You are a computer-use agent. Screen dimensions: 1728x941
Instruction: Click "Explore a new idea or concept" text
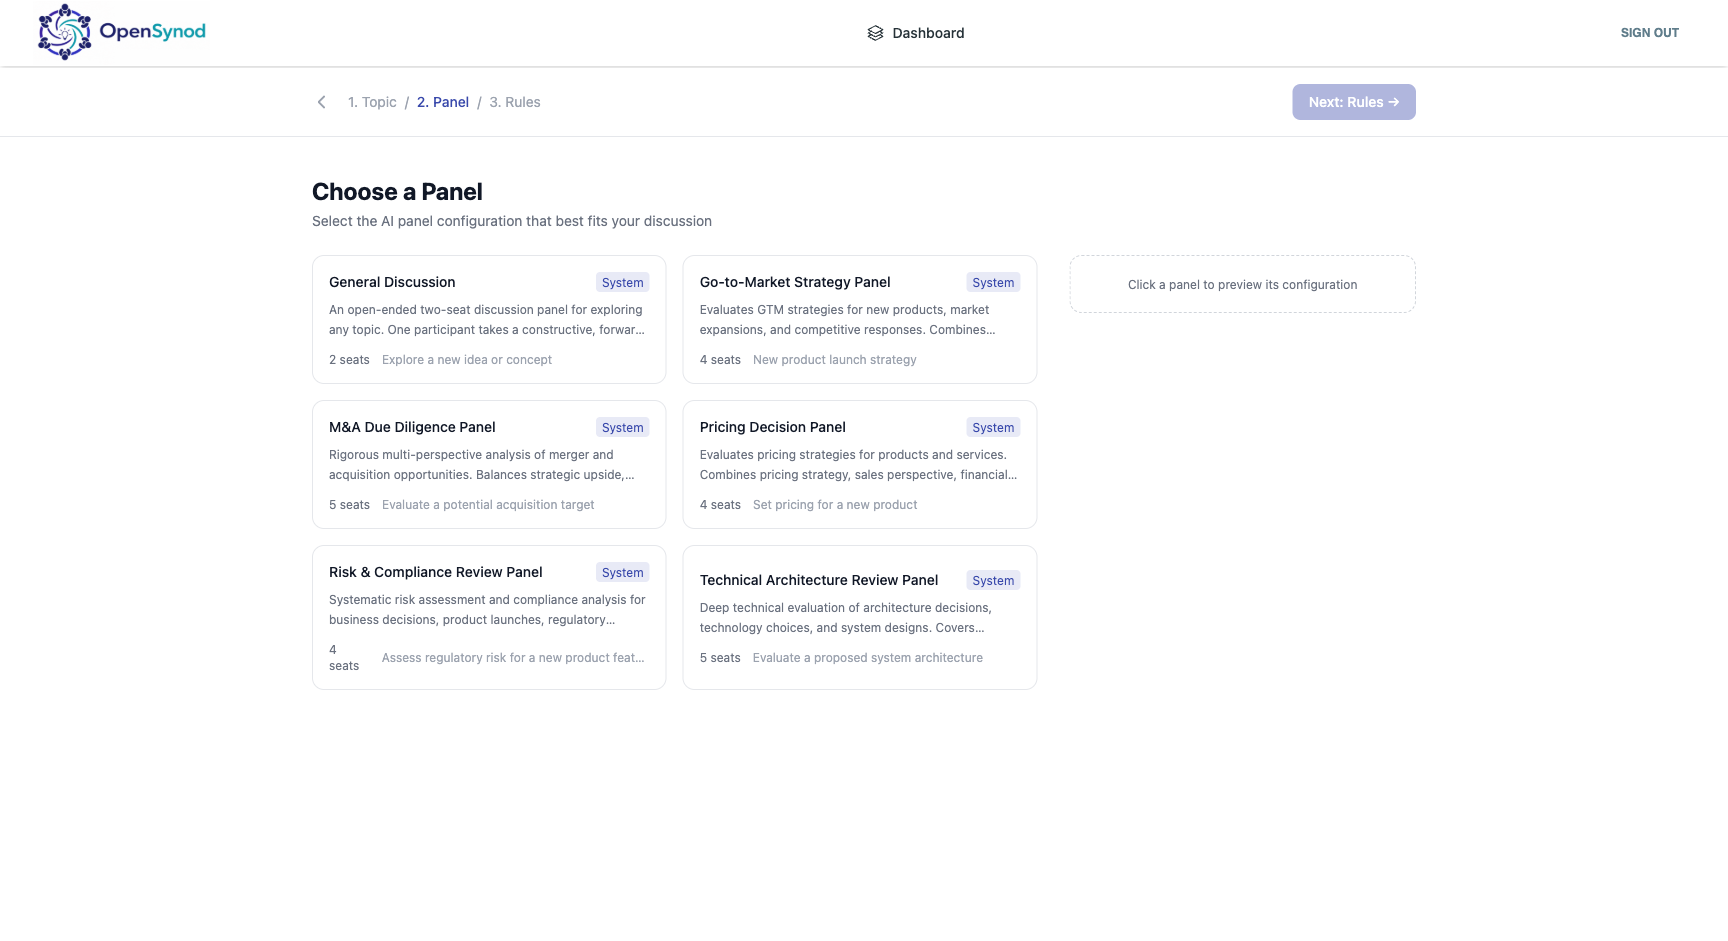point(467,360)
